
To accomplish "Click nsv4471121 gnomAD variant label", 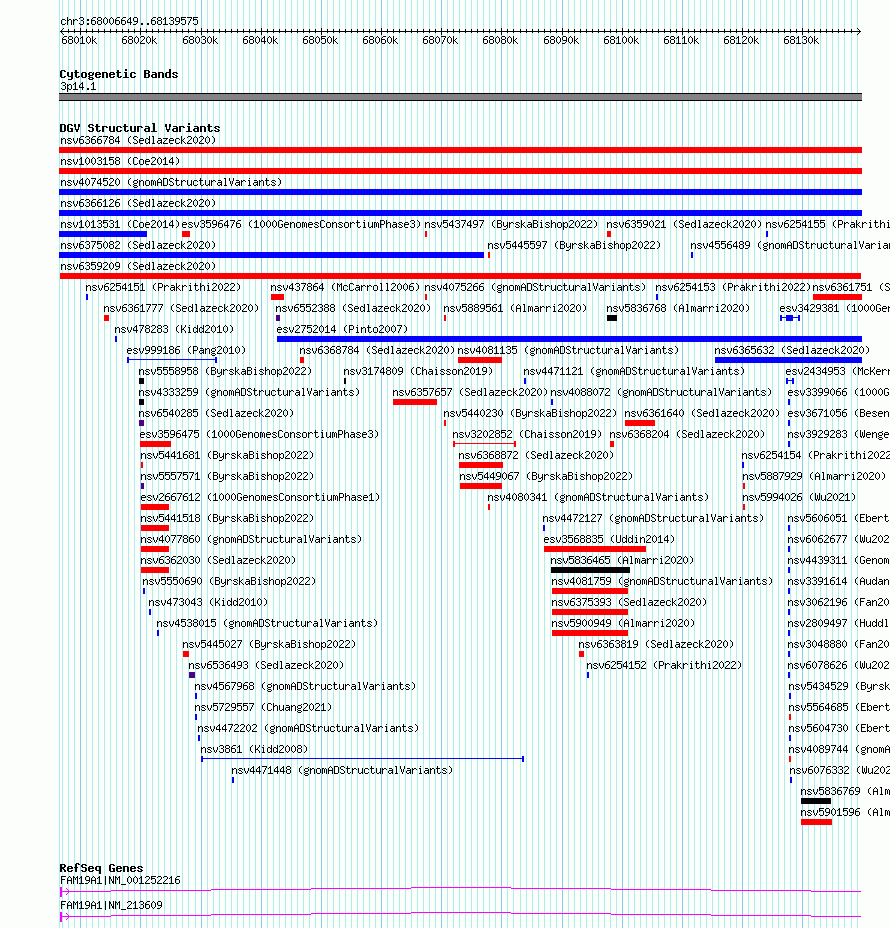I will [634, 371].
